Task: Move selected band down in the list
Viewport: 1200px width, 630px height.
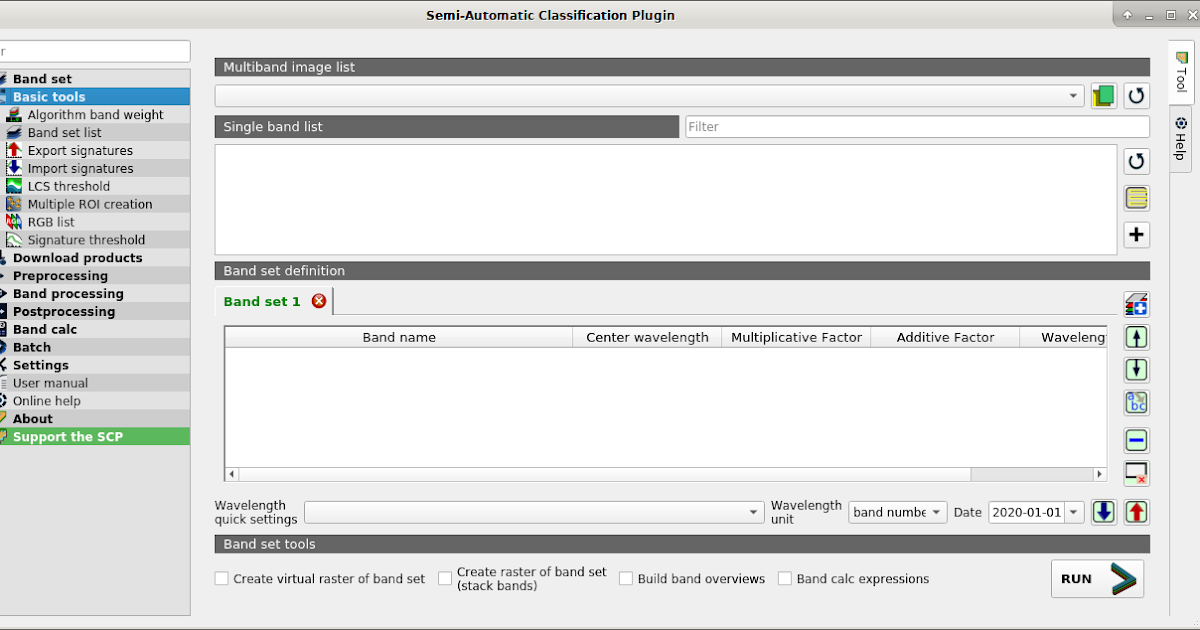Action: point(1136,369)
